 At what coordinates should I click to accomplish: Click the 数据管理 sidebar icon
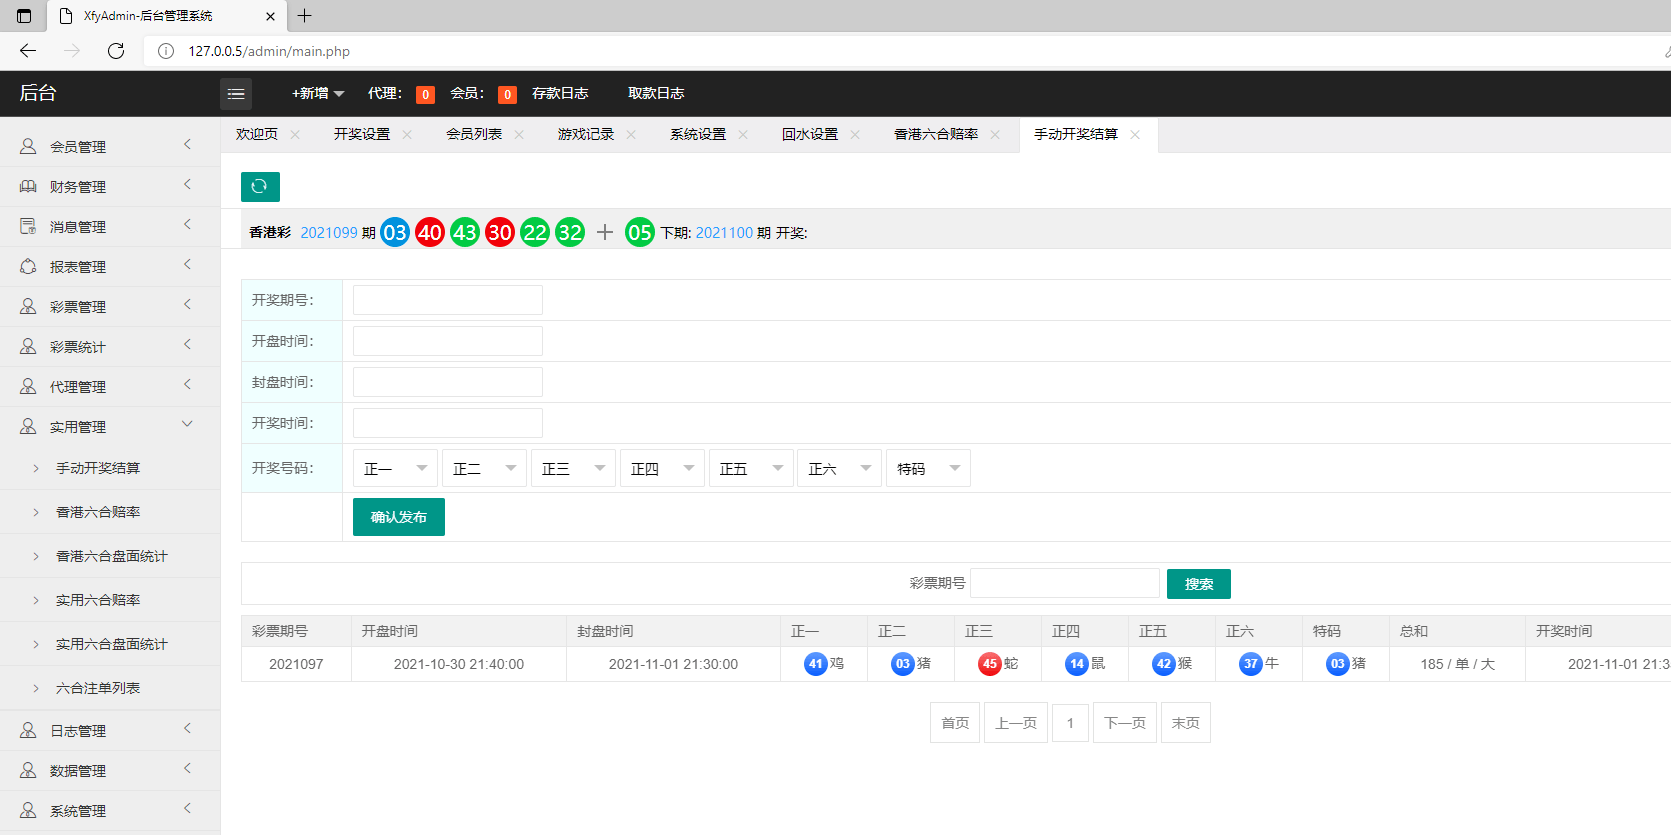point(28,770)
